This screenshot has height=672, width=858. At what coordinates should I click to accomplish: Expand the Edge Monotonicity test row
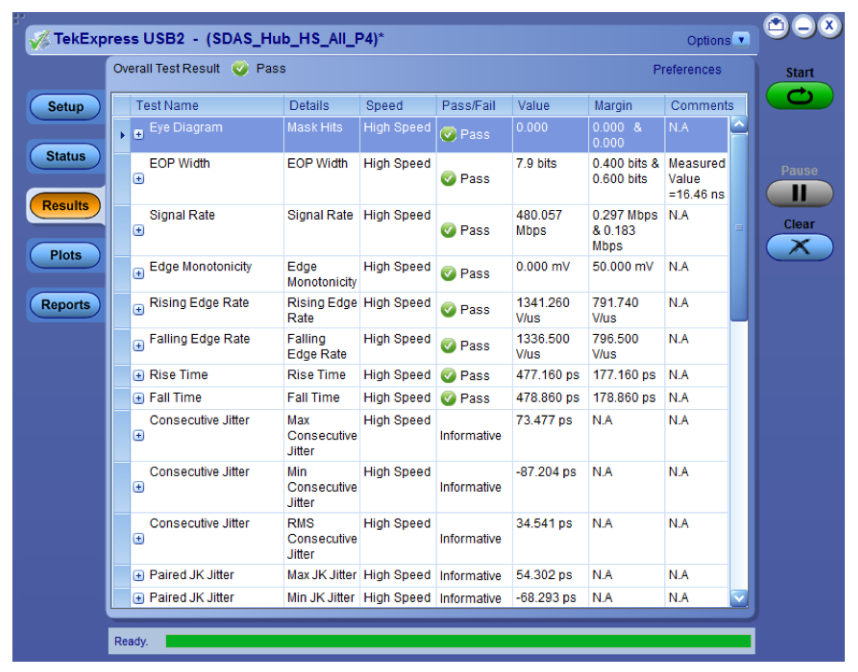[138, 274]
